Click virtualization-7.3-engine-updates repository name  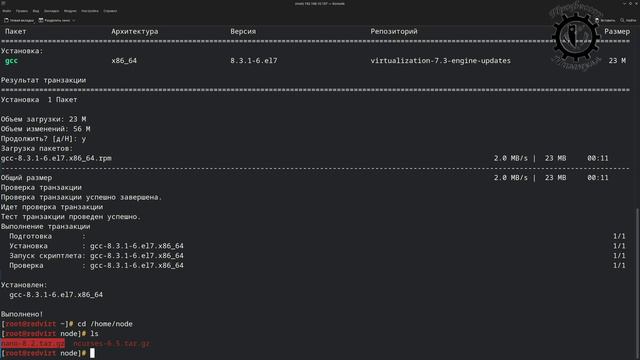point(440,60)
